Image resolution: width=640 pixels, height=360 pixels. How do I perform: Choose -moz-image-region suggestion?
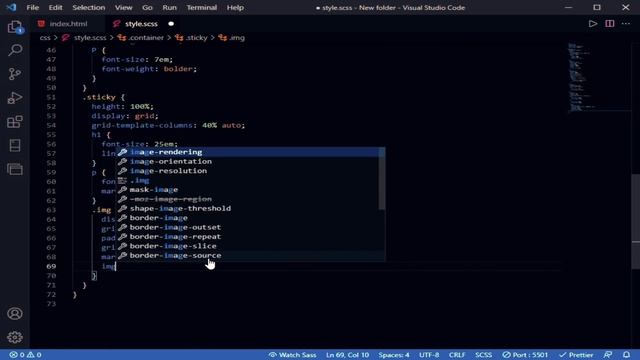click(250, 199)
